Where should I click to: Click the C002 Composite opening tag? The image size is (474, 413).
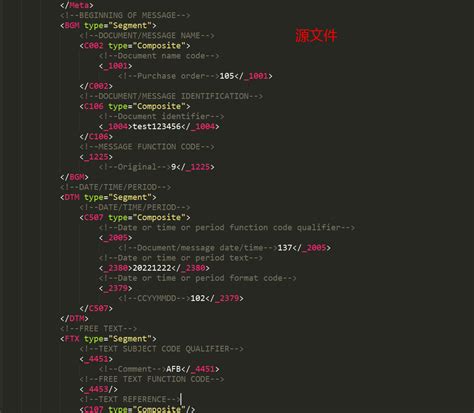tap(135, 46)
